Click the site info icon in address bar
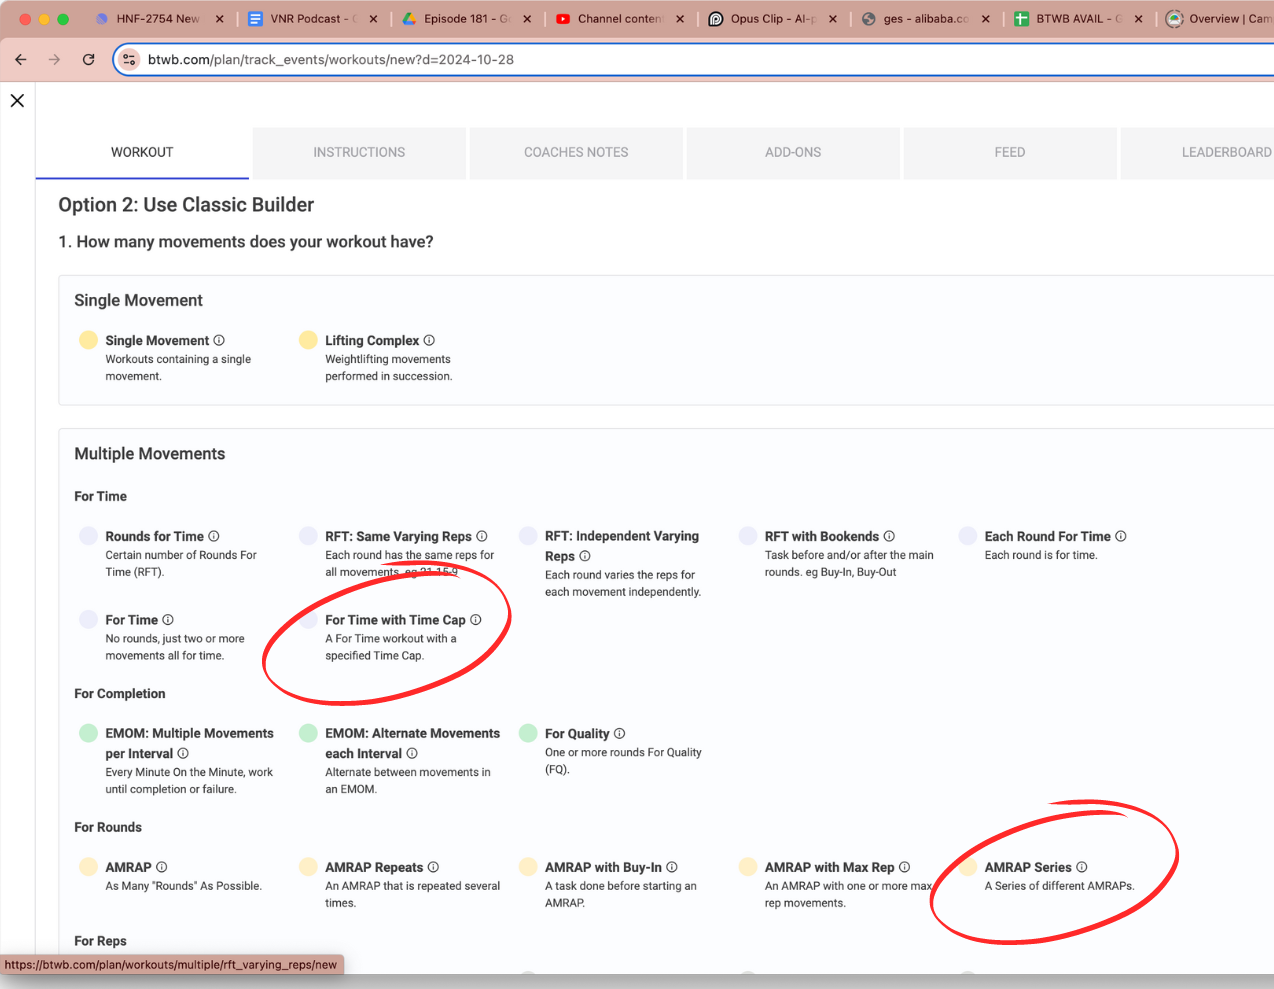 129,60
